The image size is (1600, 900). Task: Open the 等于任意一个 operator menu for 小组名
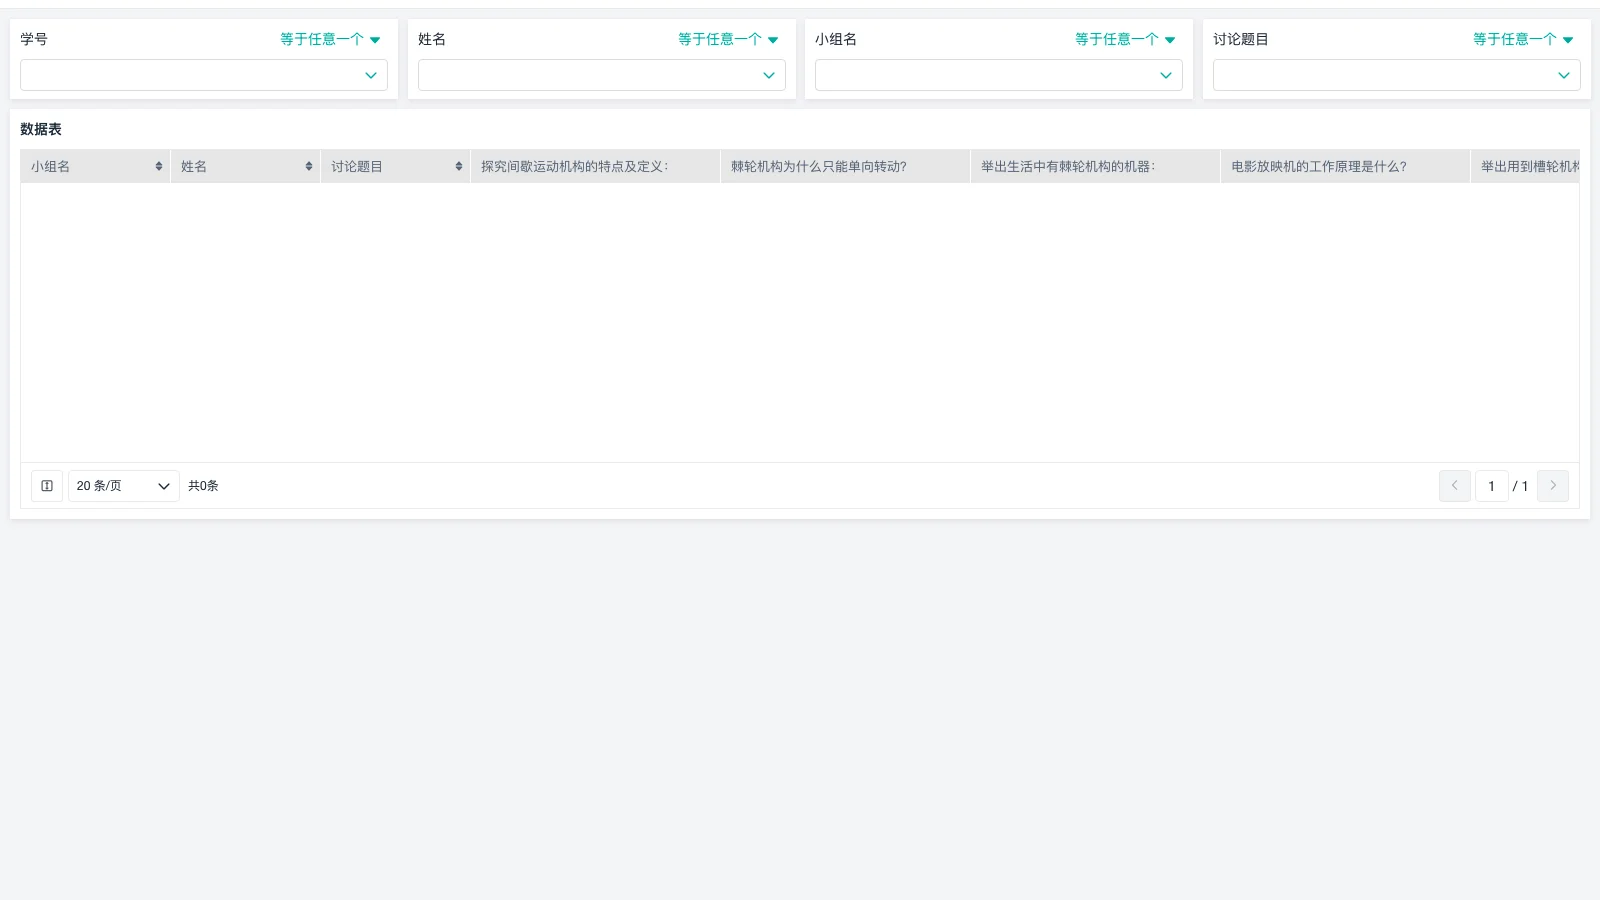pos(1124,39)
